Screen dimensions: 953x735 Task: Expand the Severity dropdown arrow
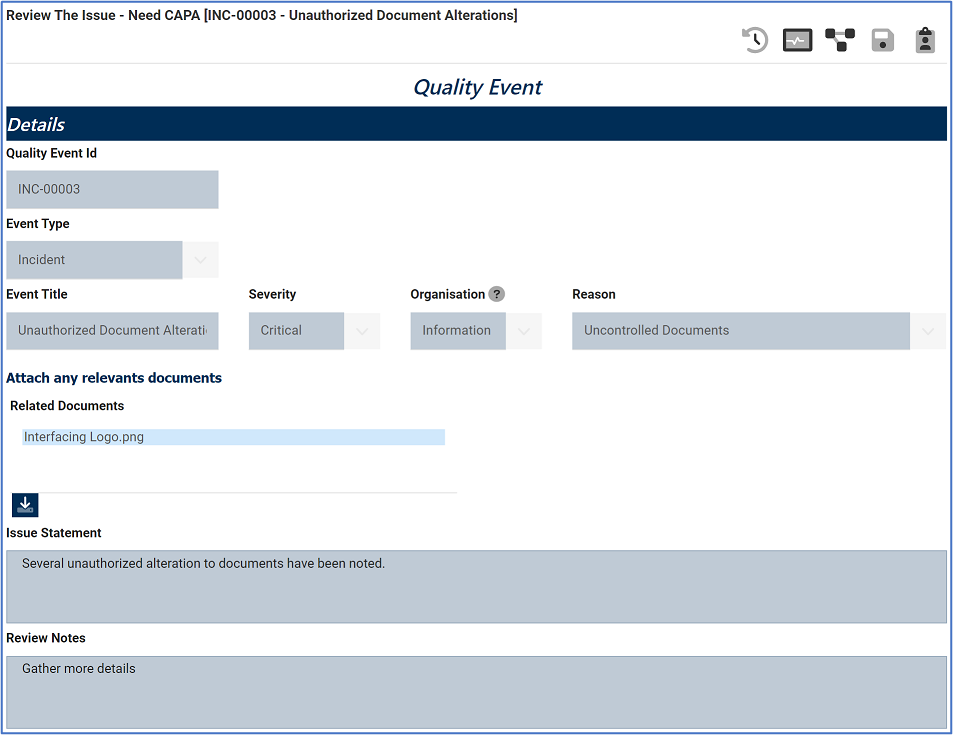tap(362, 331)
